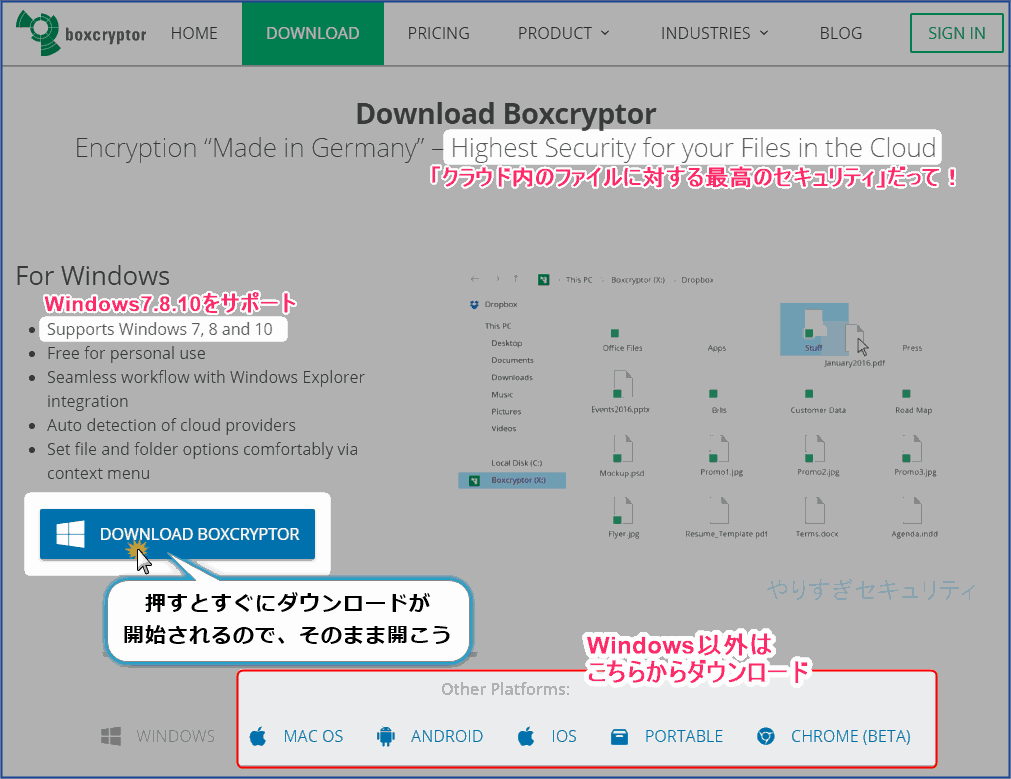Select the WINDOWS platform label

click(175, 736)
